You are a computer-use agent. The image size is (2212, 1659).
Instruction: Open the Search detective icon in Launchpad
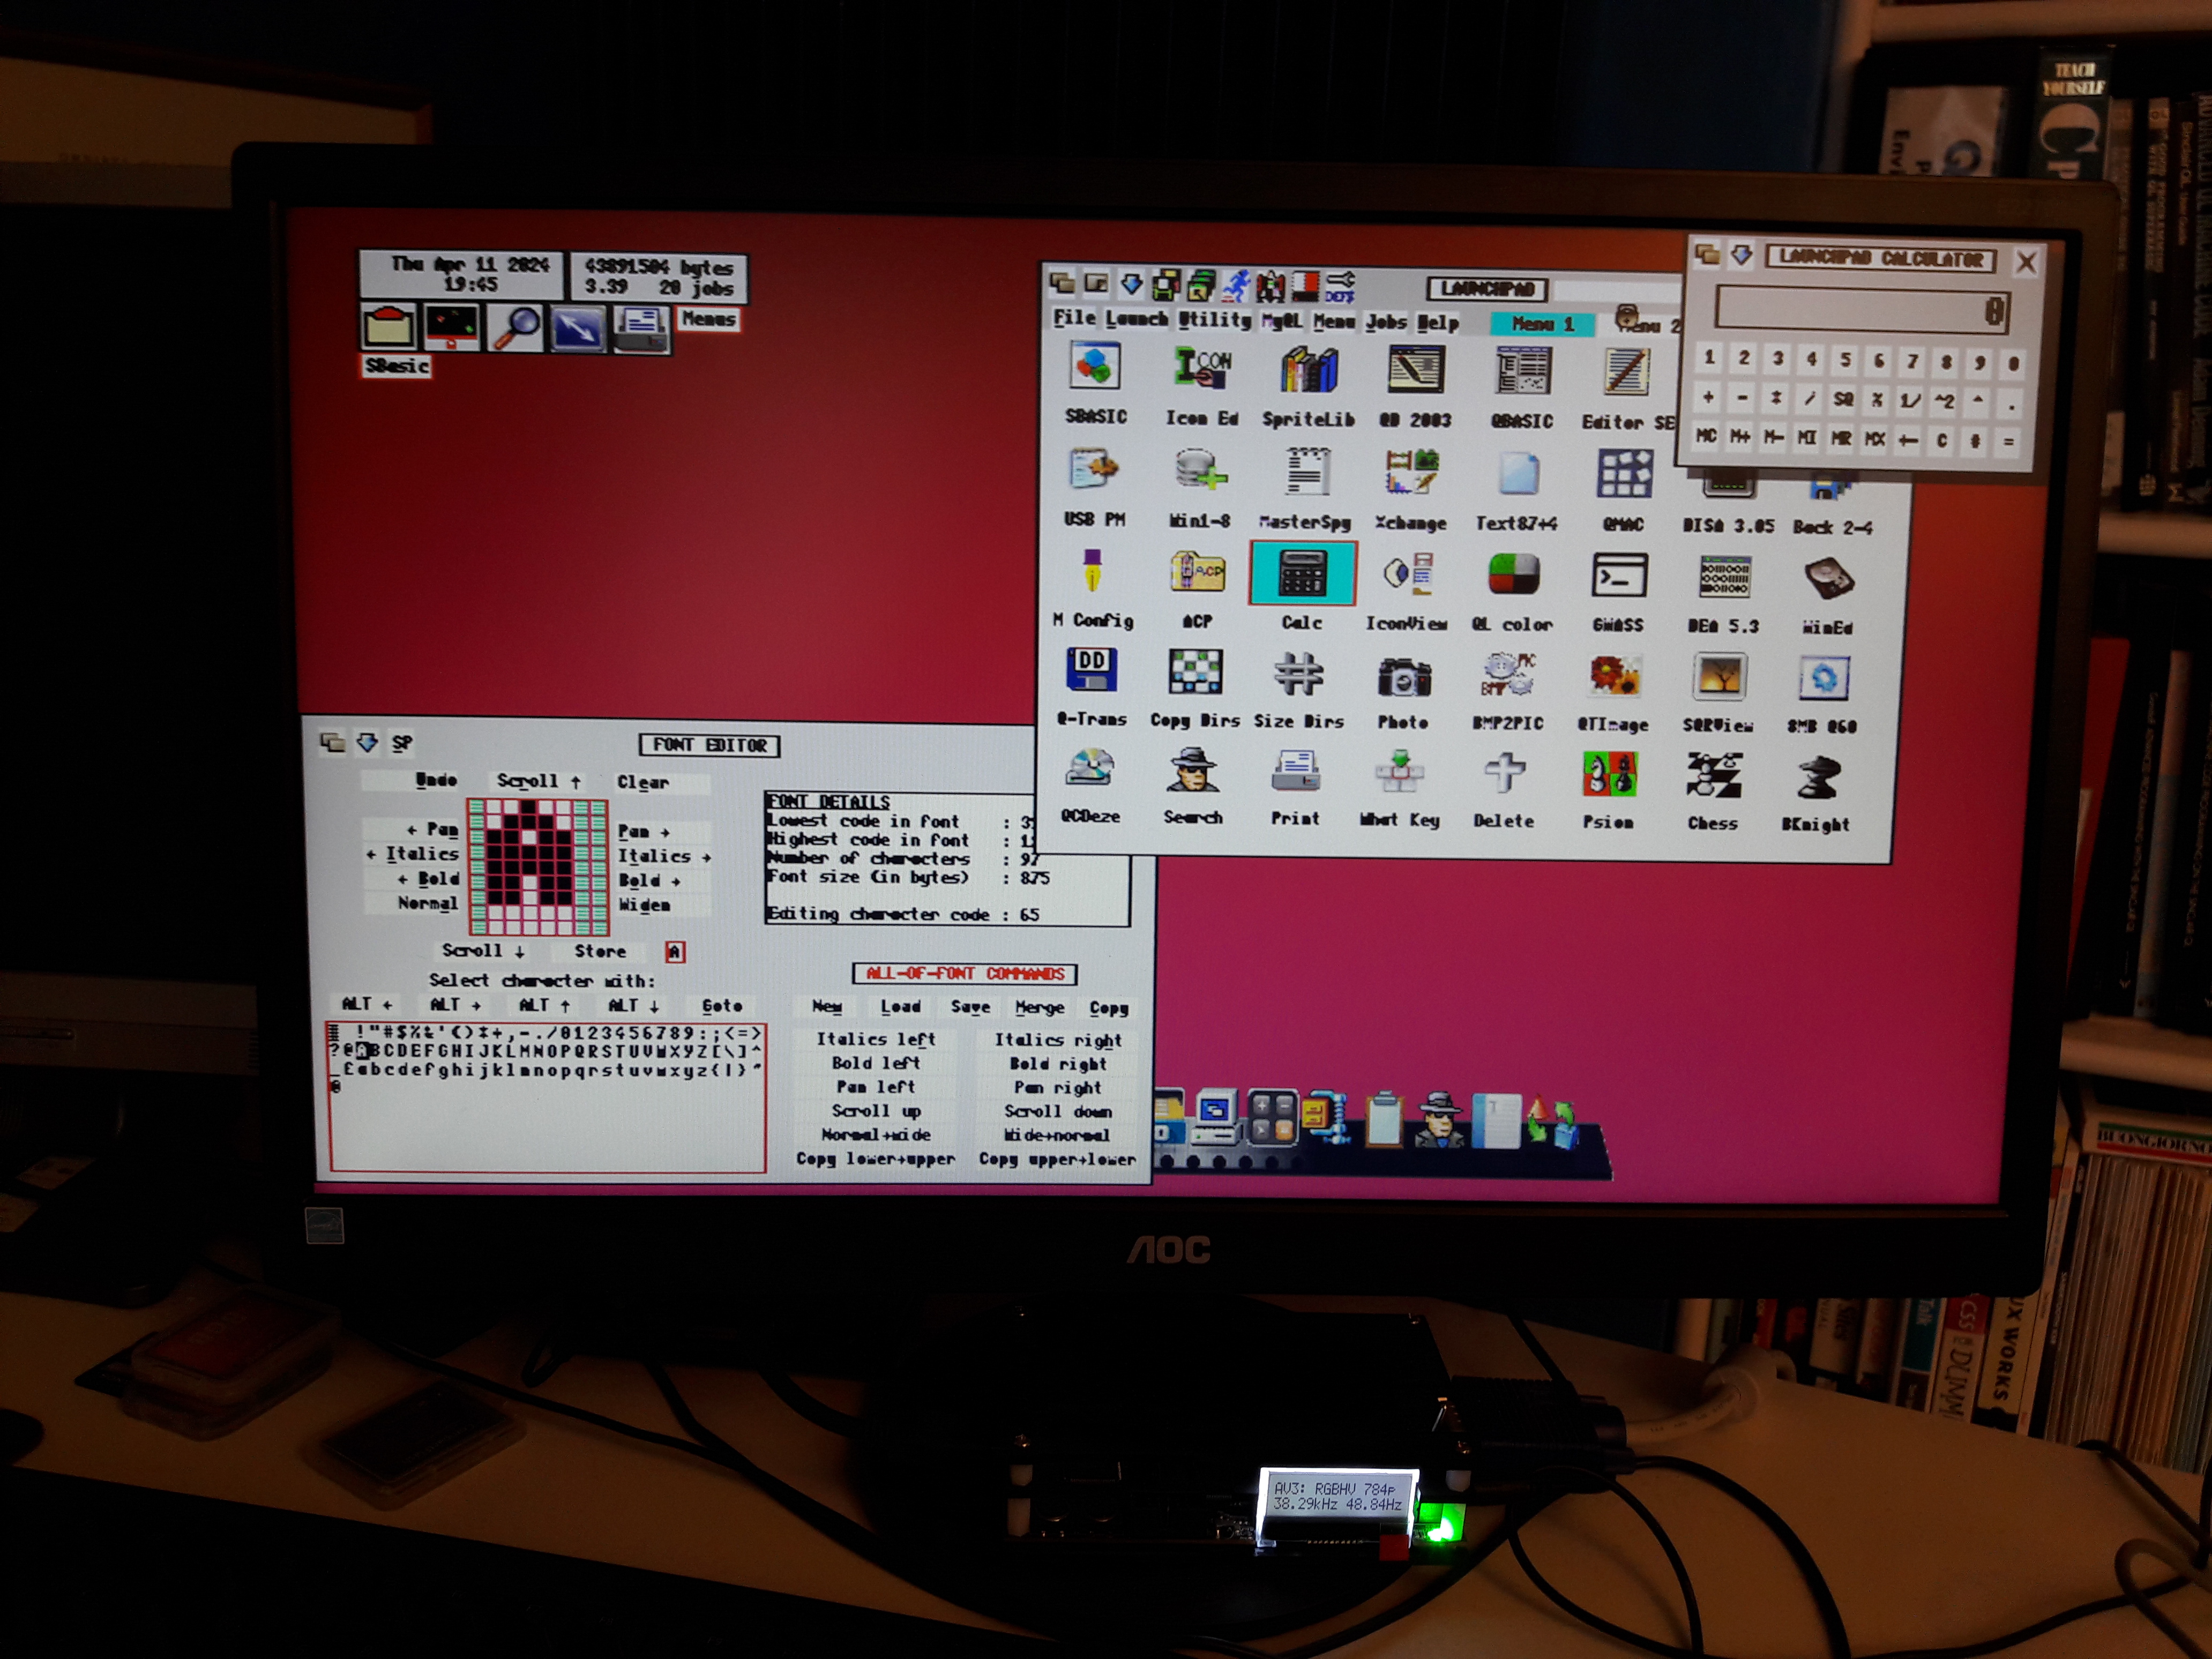[x=1193, y=770]
